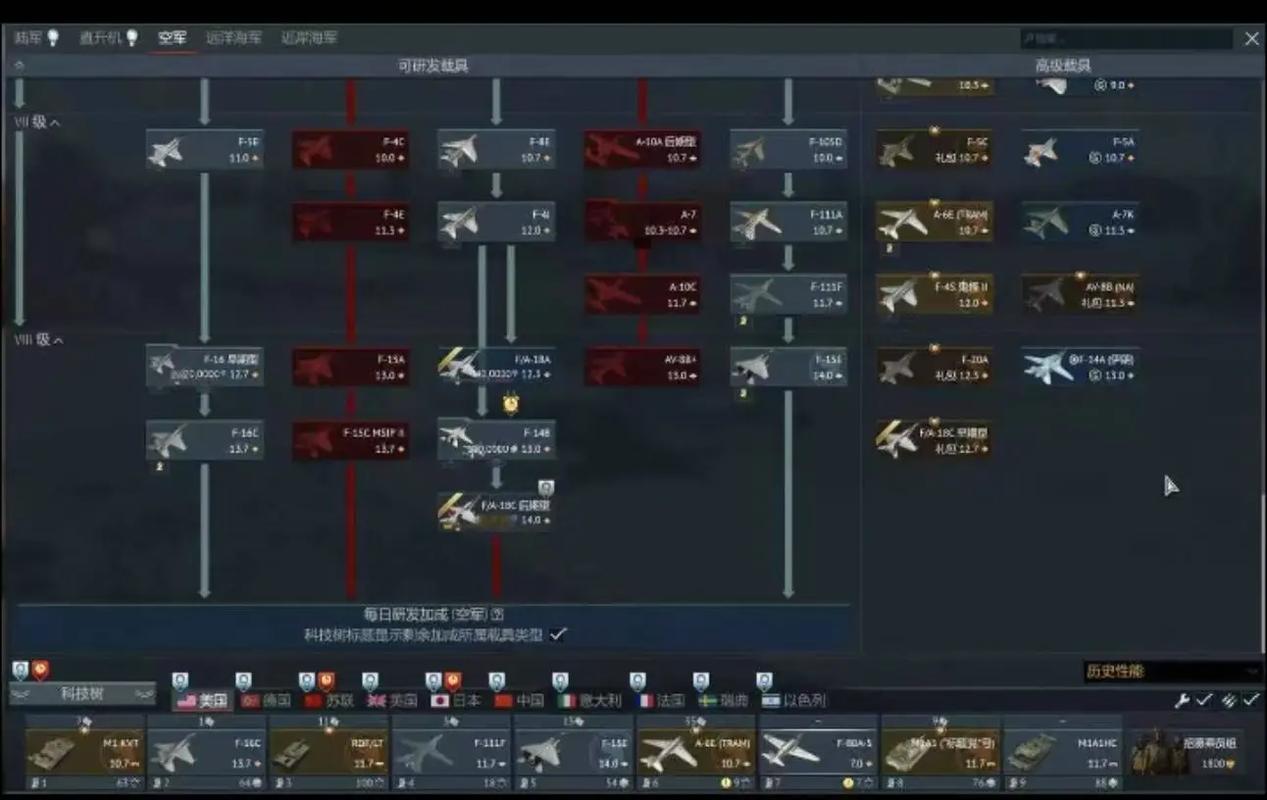Image resolution: width=1267 pixels, height=800 pixels.
Task: Select the premium A-7K aircraft card
Action: coord(1080,222)
